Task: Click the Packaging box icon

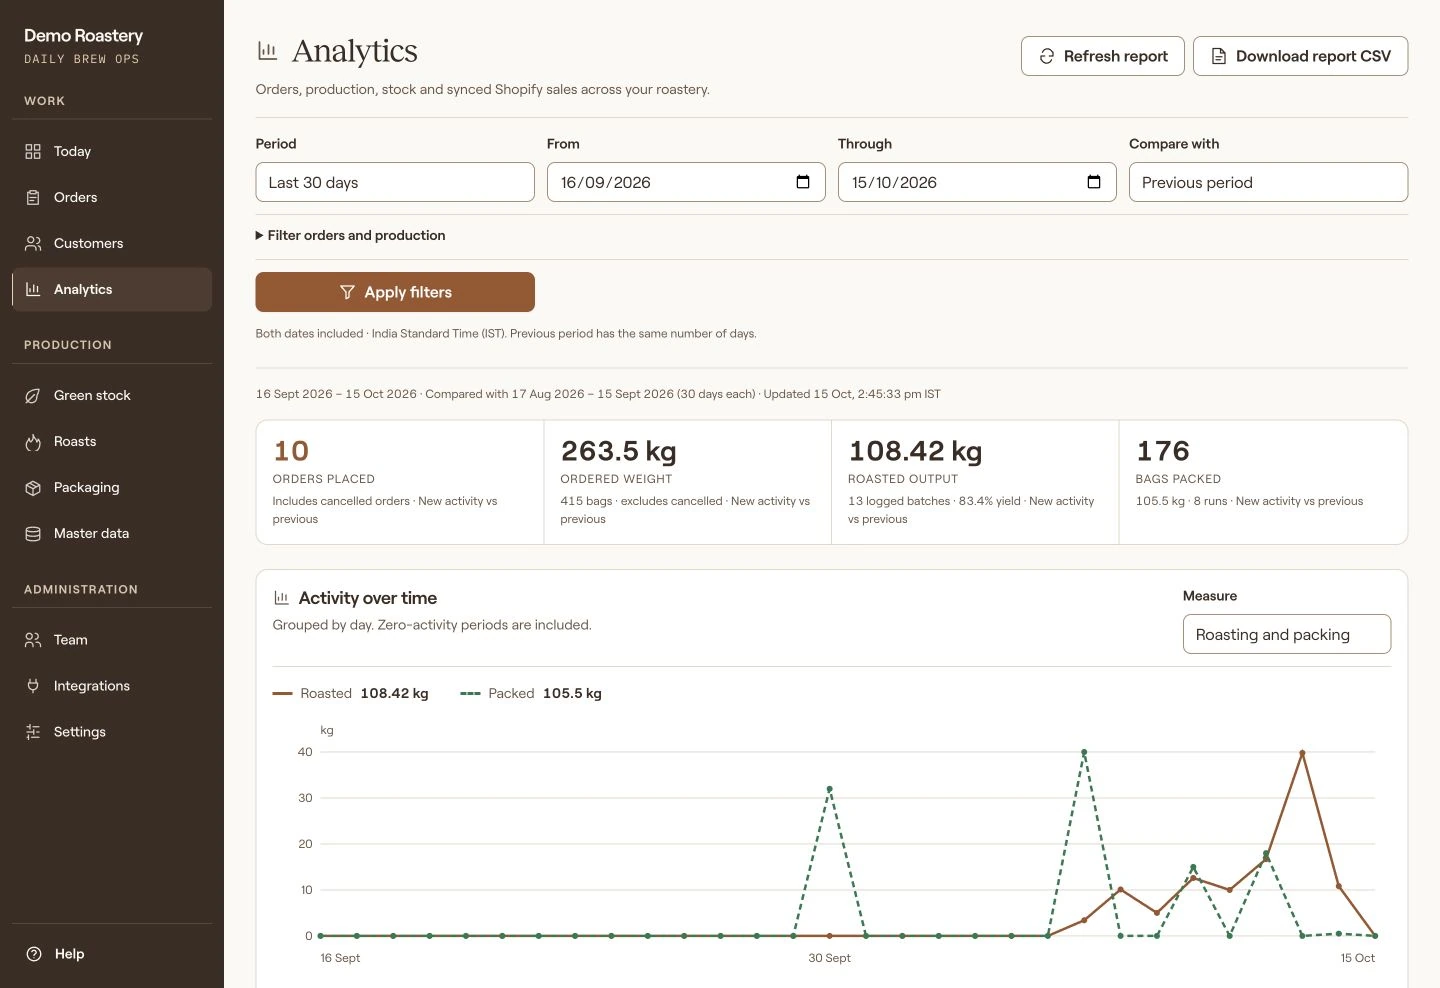Action: pos(33,487)
